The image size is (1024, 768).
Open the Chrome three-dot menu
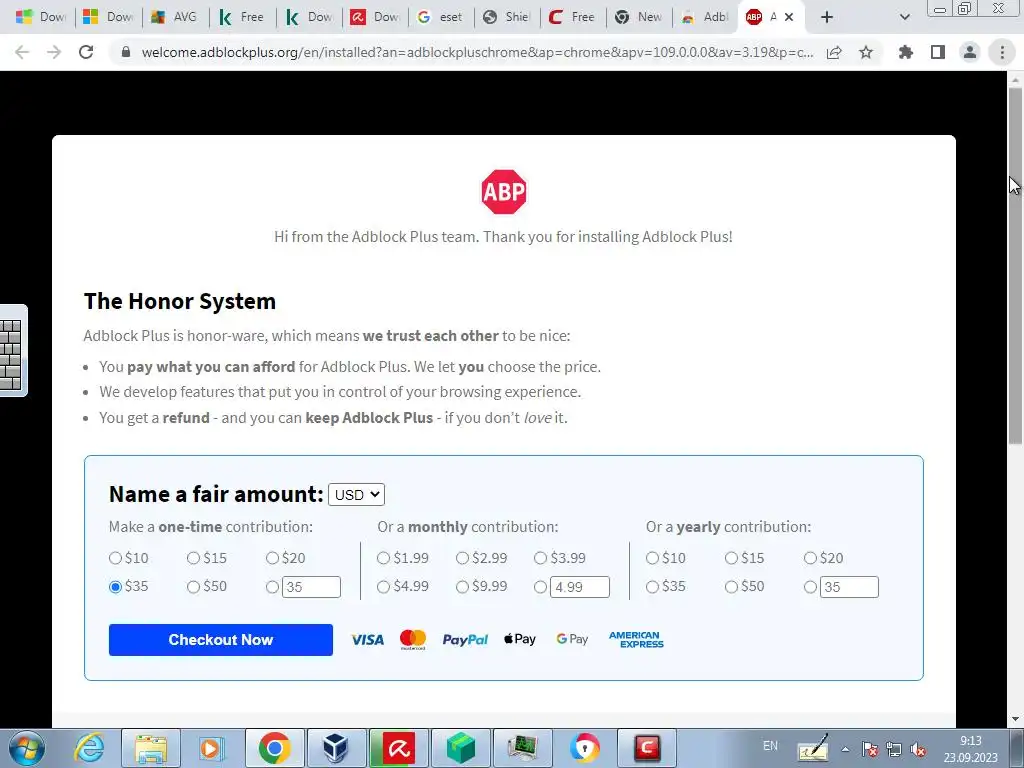pos(1002,52)
